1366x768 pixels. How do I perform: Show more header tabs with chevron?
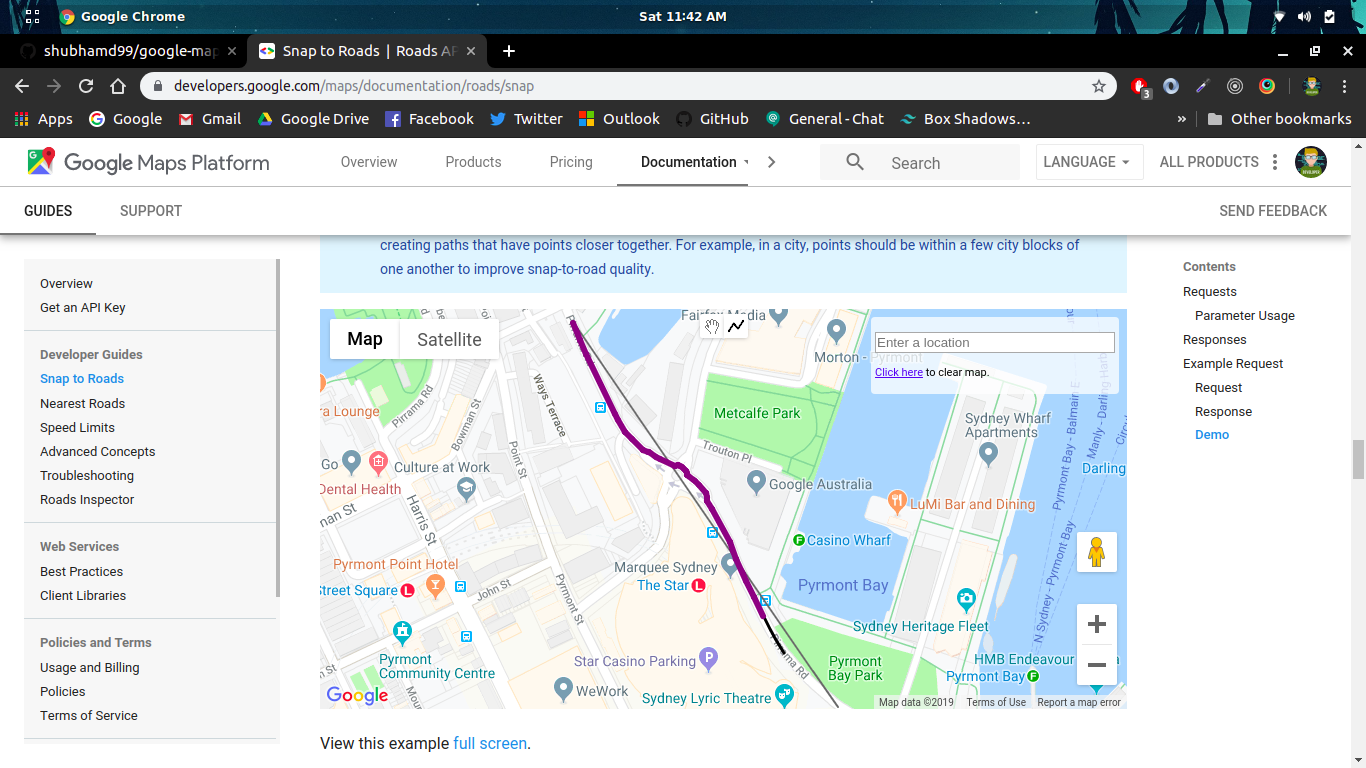point(771,162)
